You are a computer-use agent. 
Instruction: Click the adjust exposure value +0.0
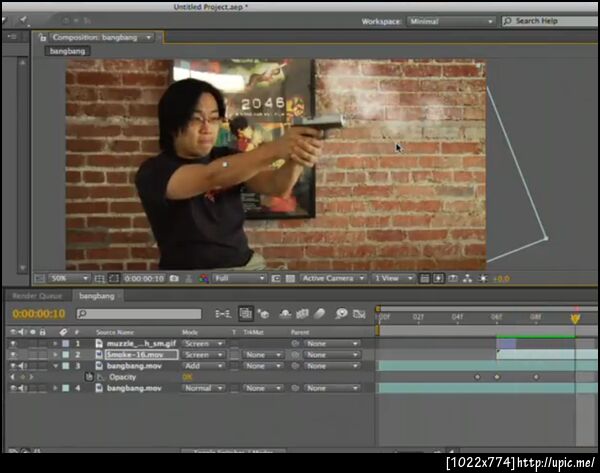501,279
